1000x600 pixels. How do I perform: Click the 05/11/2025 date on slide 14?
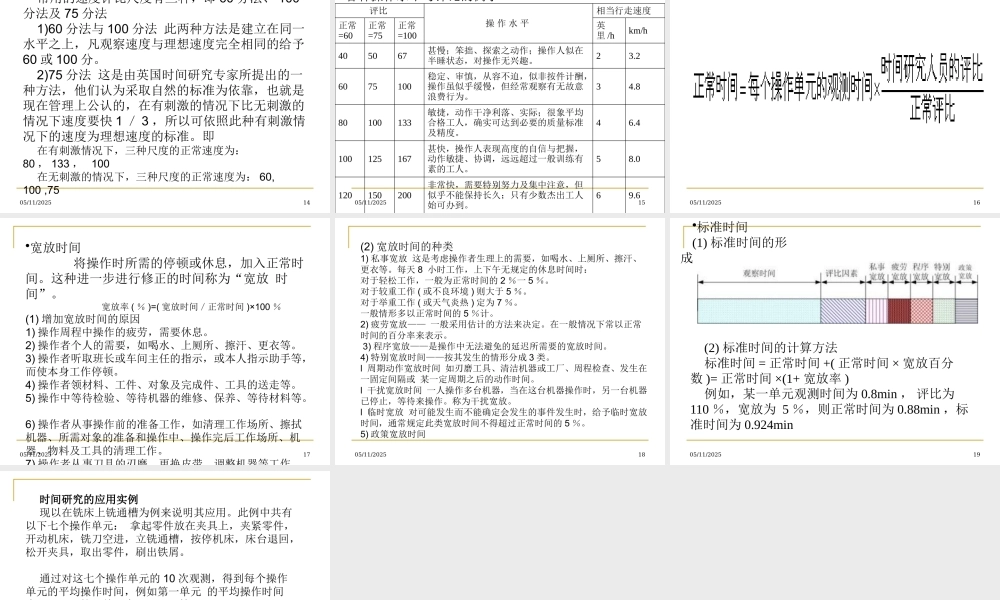[36, 202]
